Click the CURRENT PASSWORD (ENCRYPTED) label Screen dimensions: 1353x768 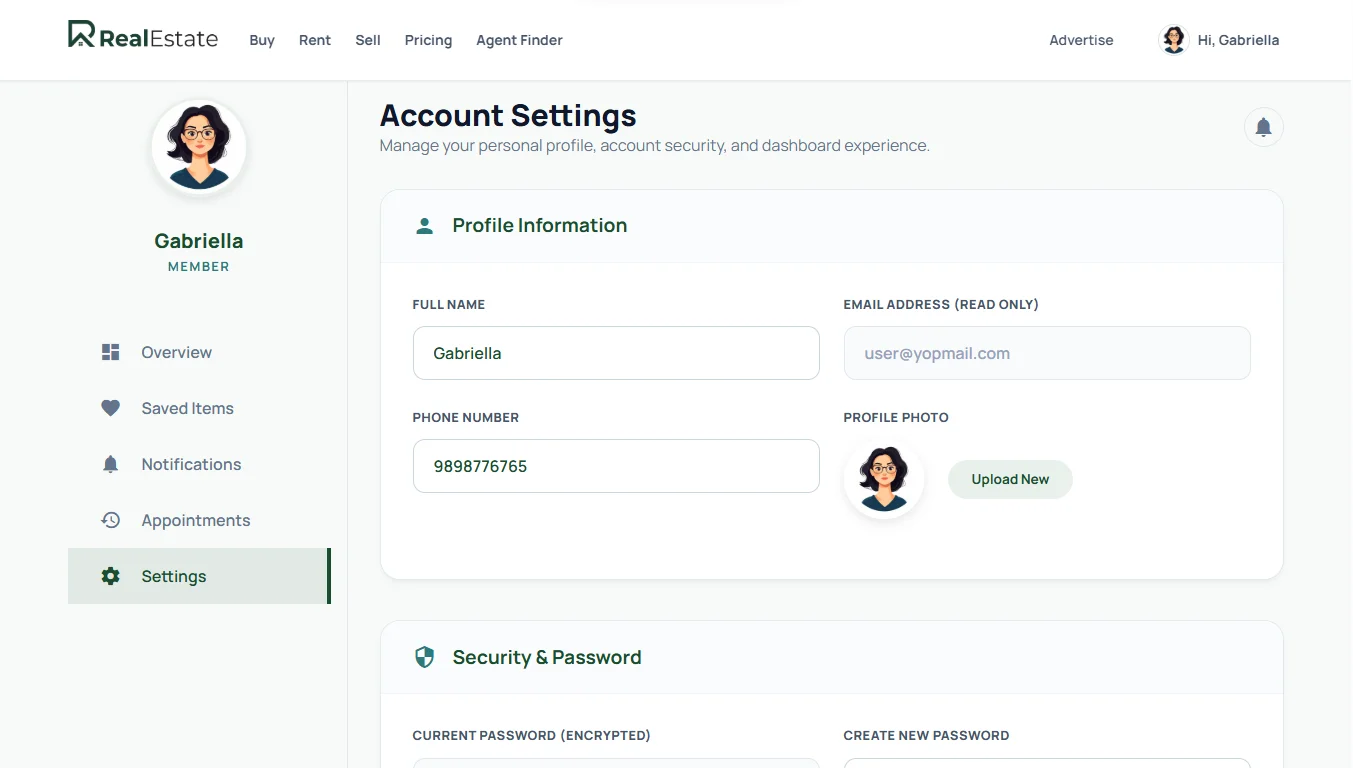pyautogui.click(x=532, y=736)
